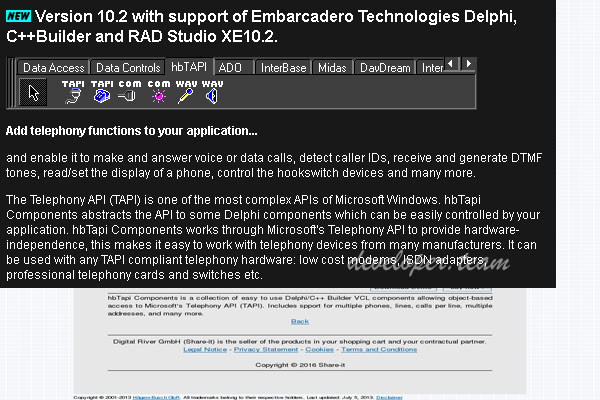Open the InterBase tab
Image resolution: width=600 pixels, height=400 pixels.
coord(282,68)
